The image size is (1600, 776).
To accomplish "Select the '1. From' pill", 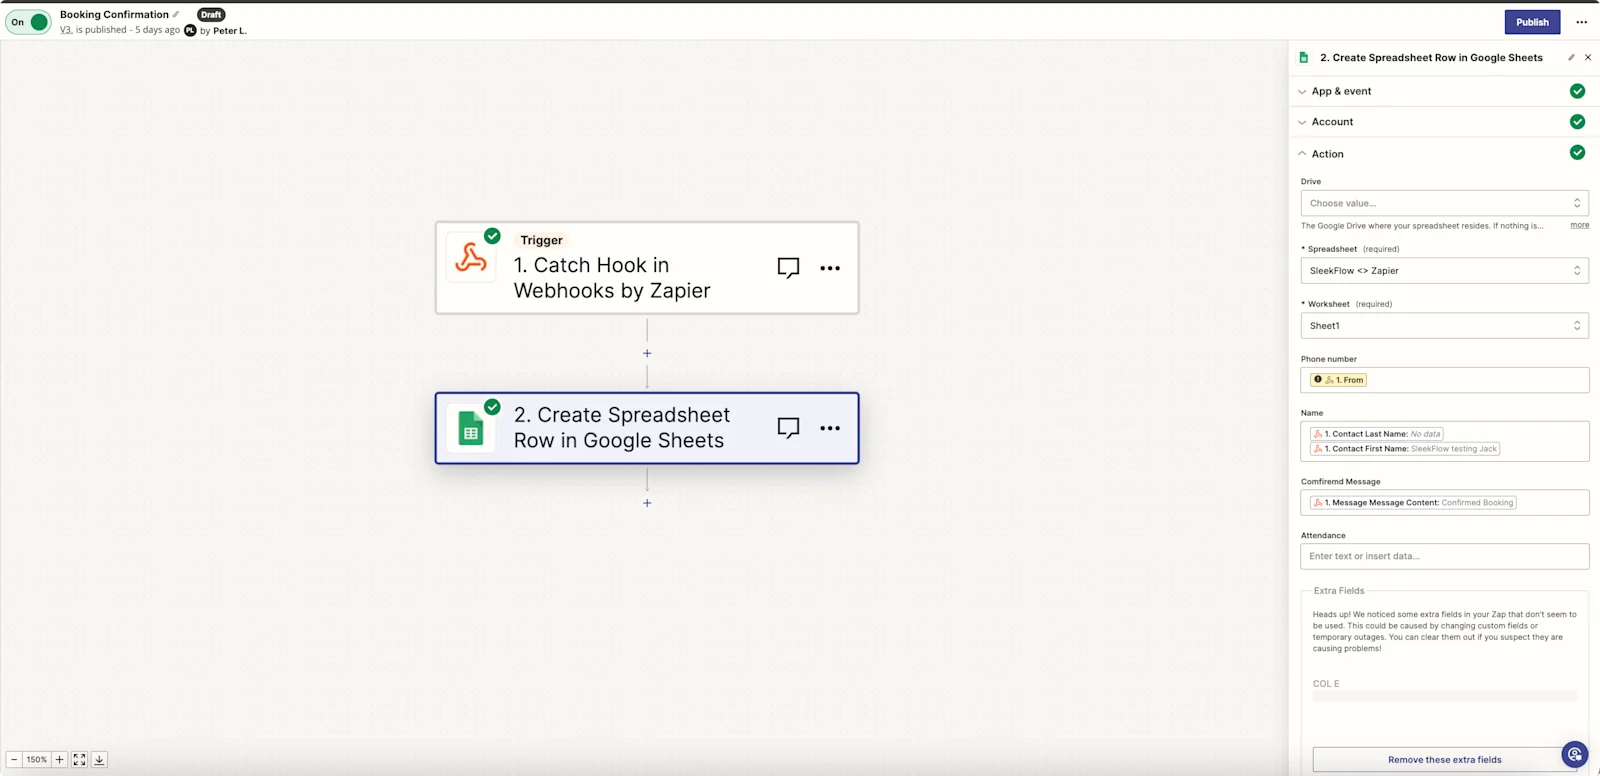I will pos(1339,380).
